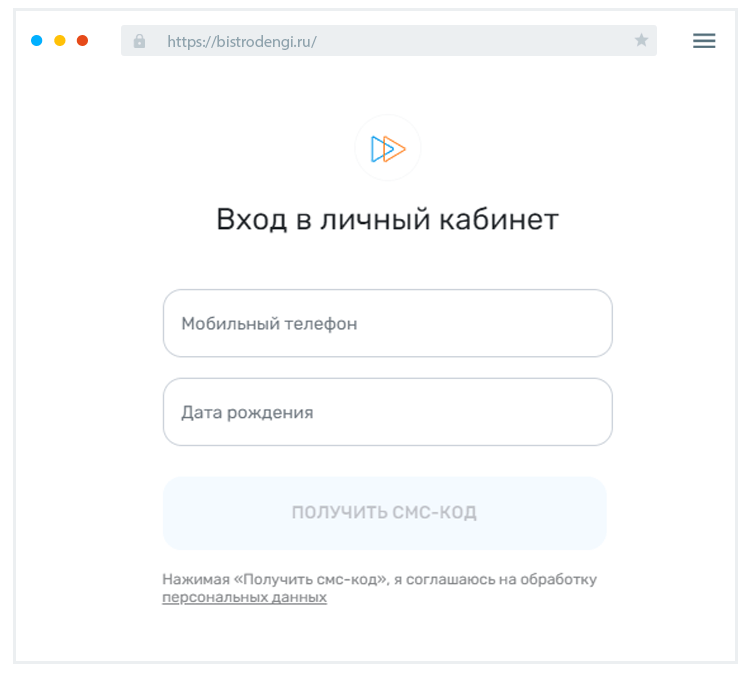Focus the Мобильный телефон field
The height and width of the screenshot is (675, 751).
387,323
